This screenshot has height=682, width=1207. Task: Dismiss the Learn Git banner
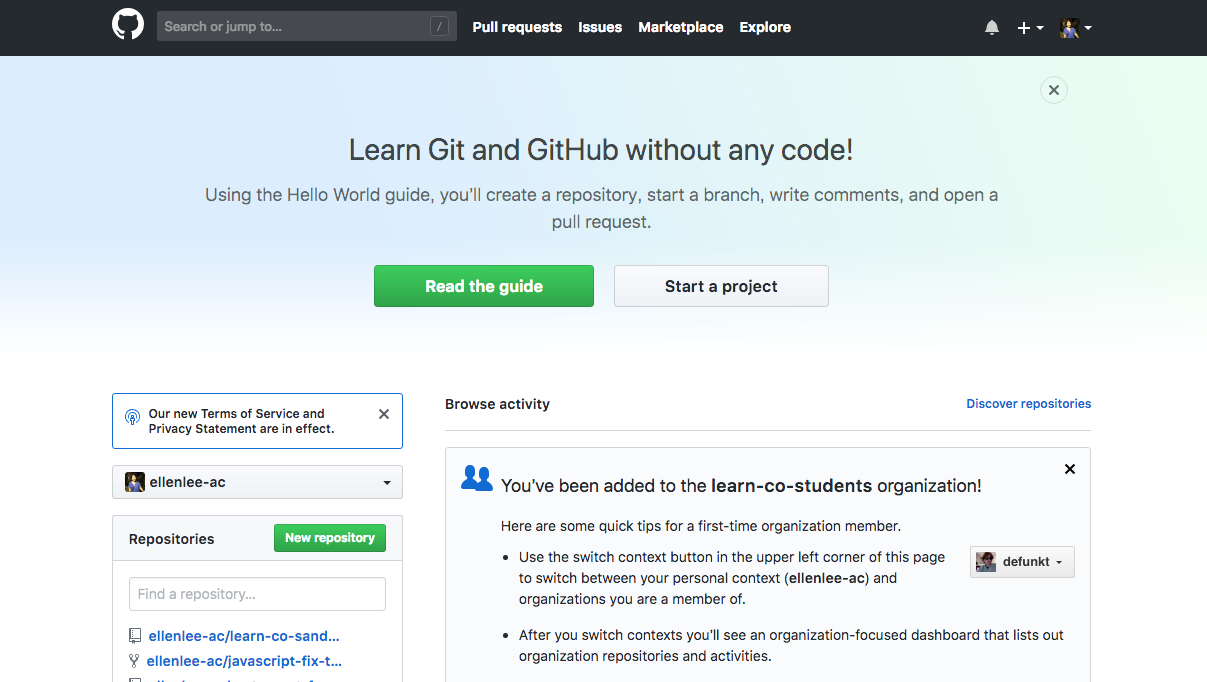click(x=1053, y=90)
